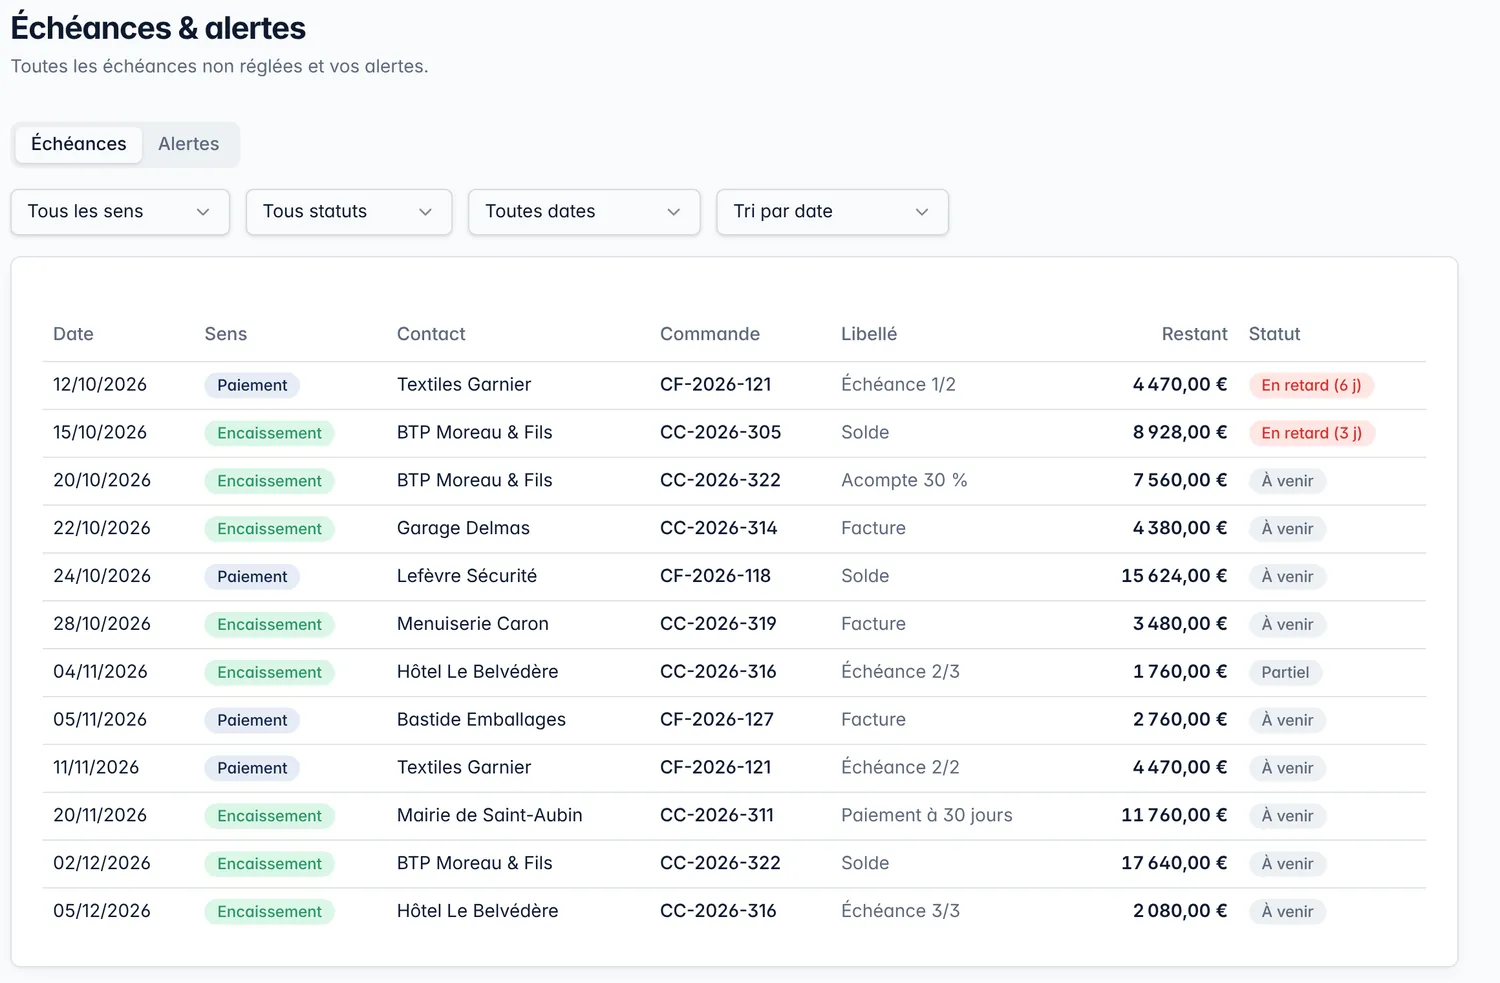Click the En retard (6 j) badge
Viewport: 1500px width, 983px height.
pos(1311,385)
